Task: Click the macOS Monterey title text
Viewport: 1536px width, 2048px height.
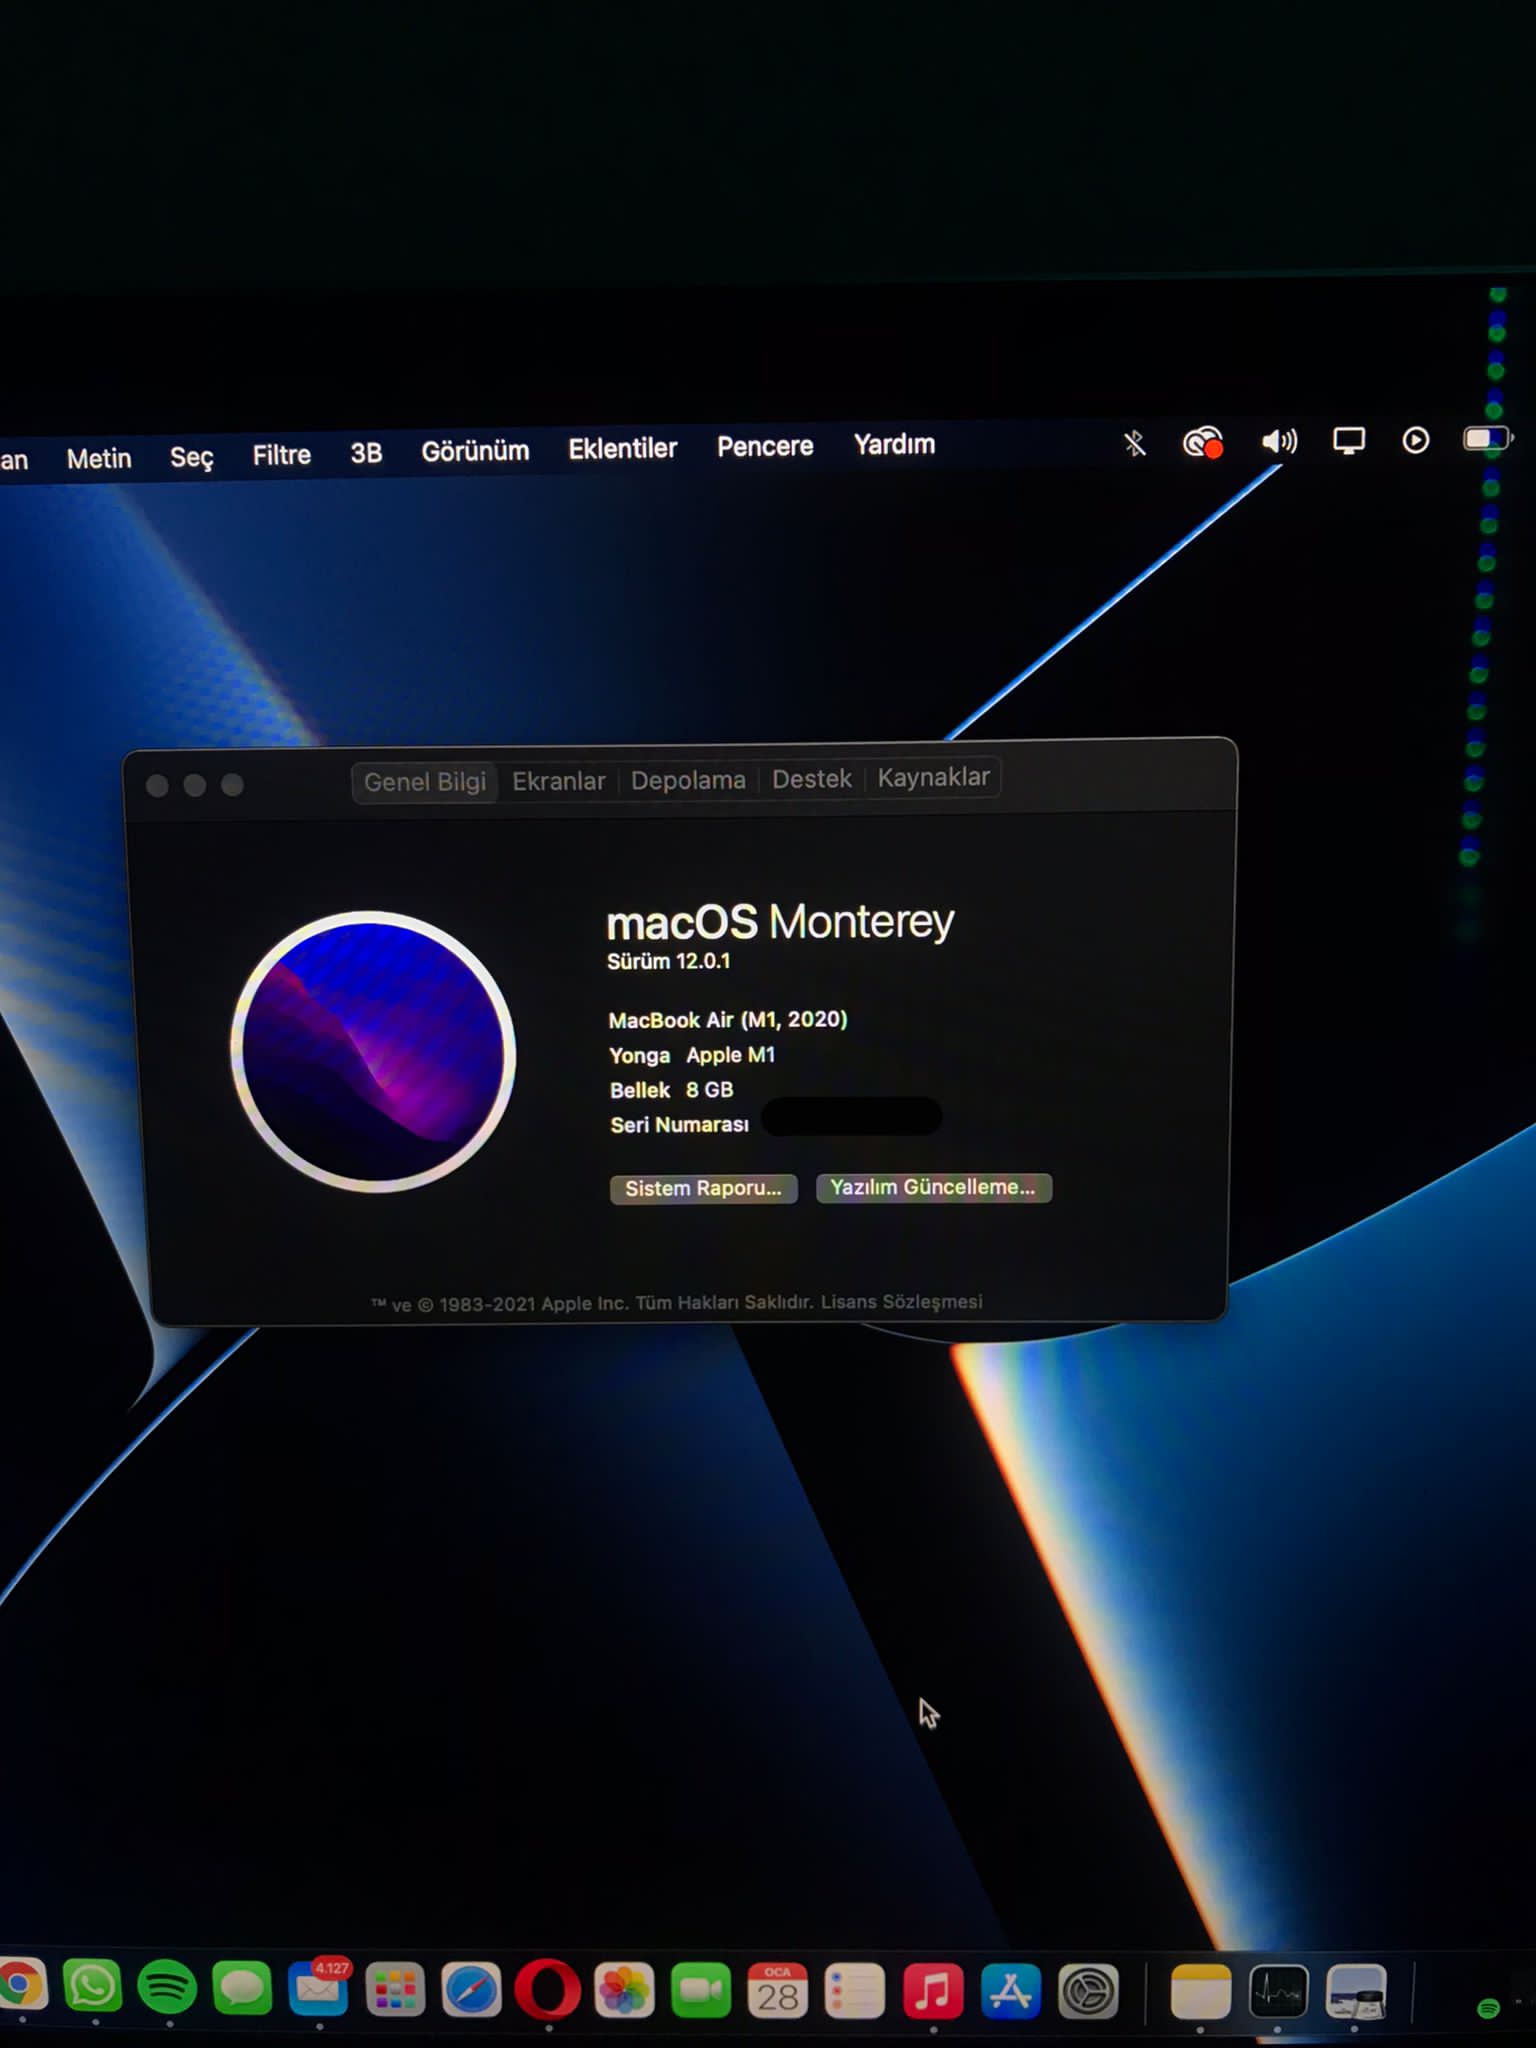Action: point(780,921)
